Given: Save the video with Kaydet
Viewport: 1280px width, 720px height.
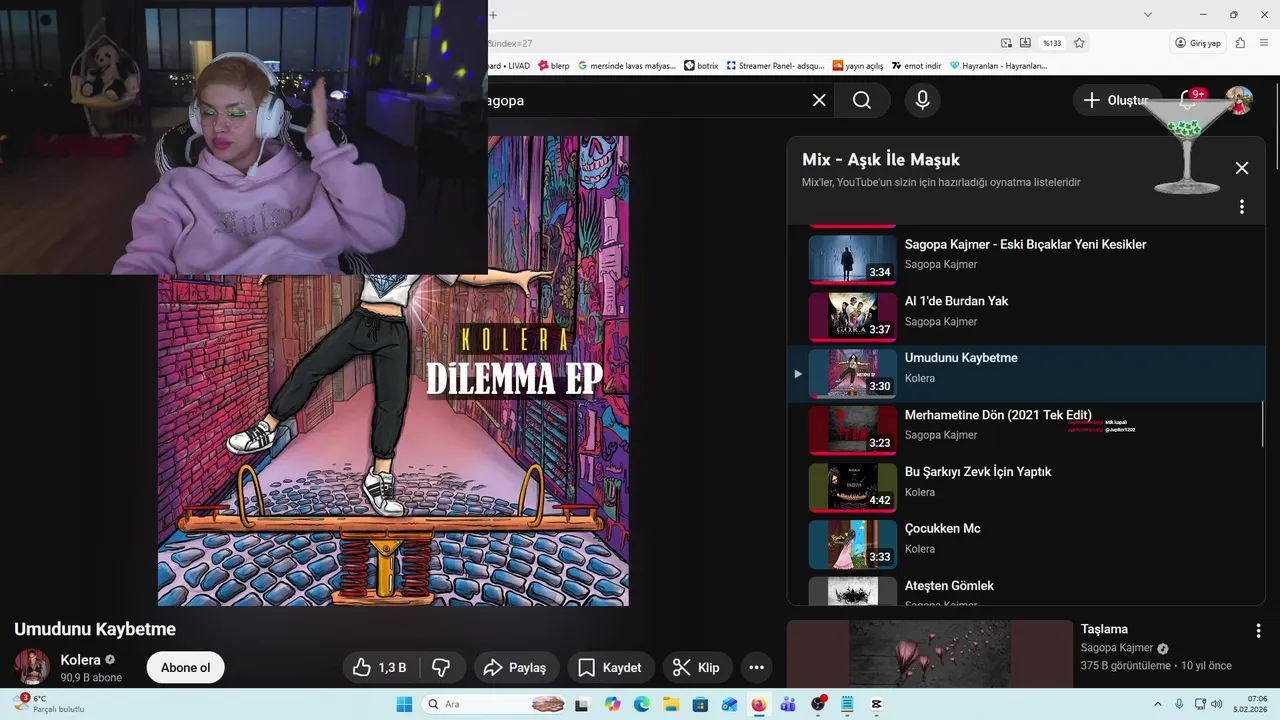Looking at the screenshot, I should [x=611, y=668].
